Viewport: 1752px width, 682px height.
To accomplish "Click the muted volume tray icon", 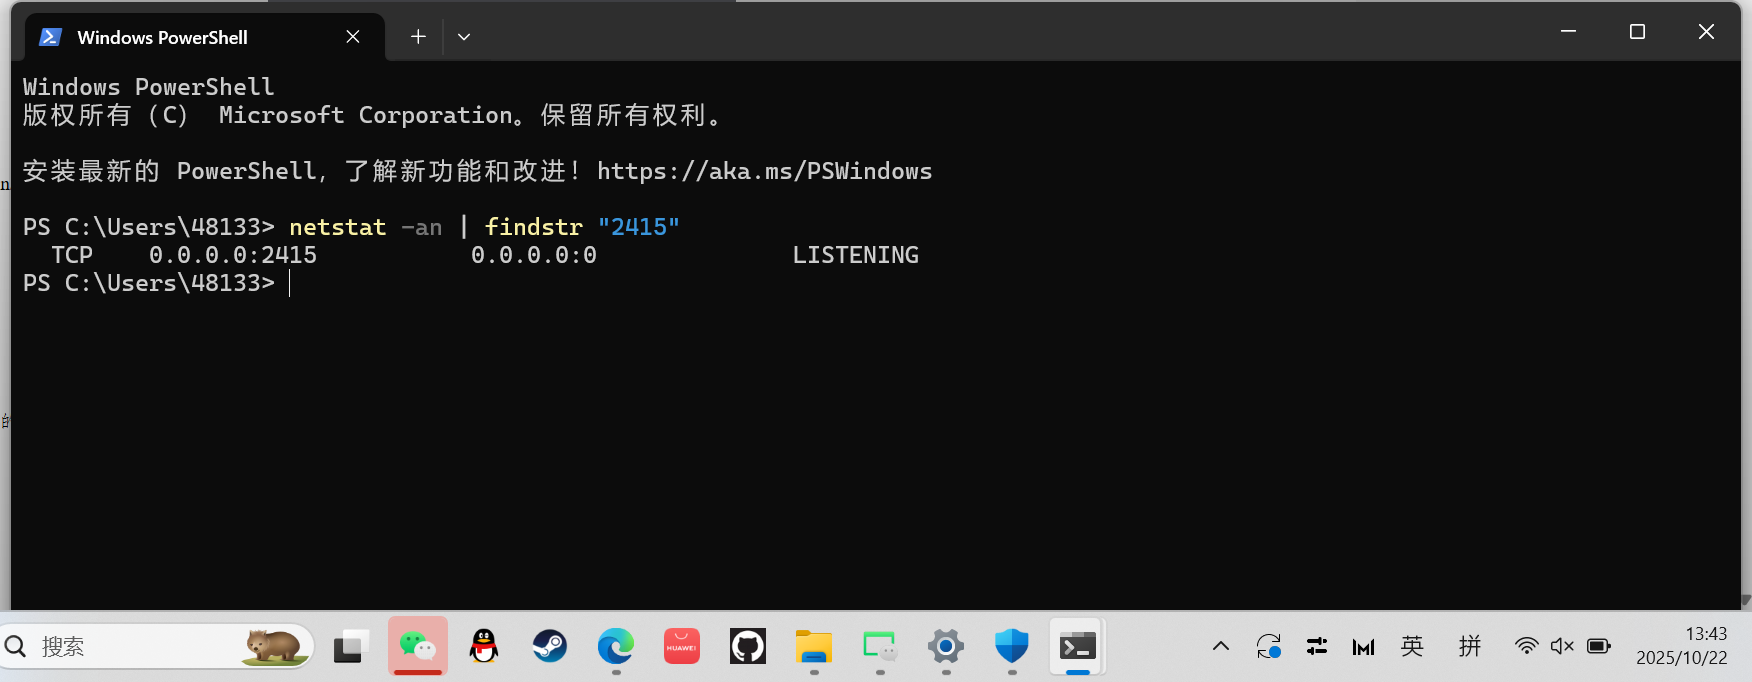I will pos(1562,647).
